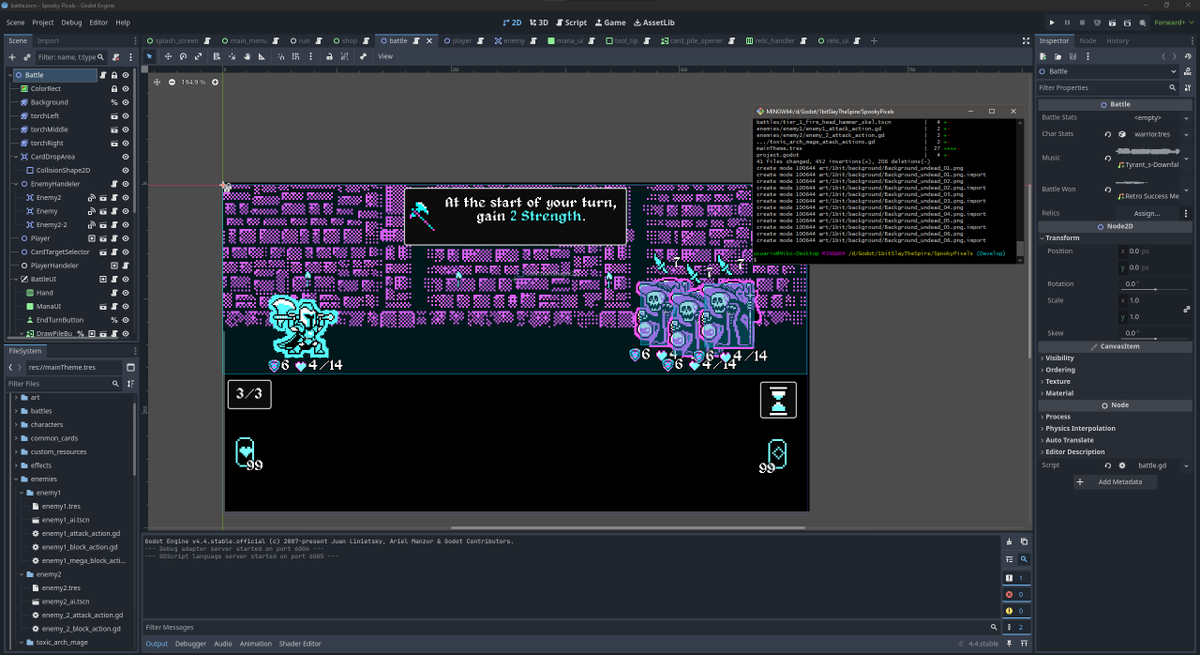Open the Scene menu

[16, 22]
